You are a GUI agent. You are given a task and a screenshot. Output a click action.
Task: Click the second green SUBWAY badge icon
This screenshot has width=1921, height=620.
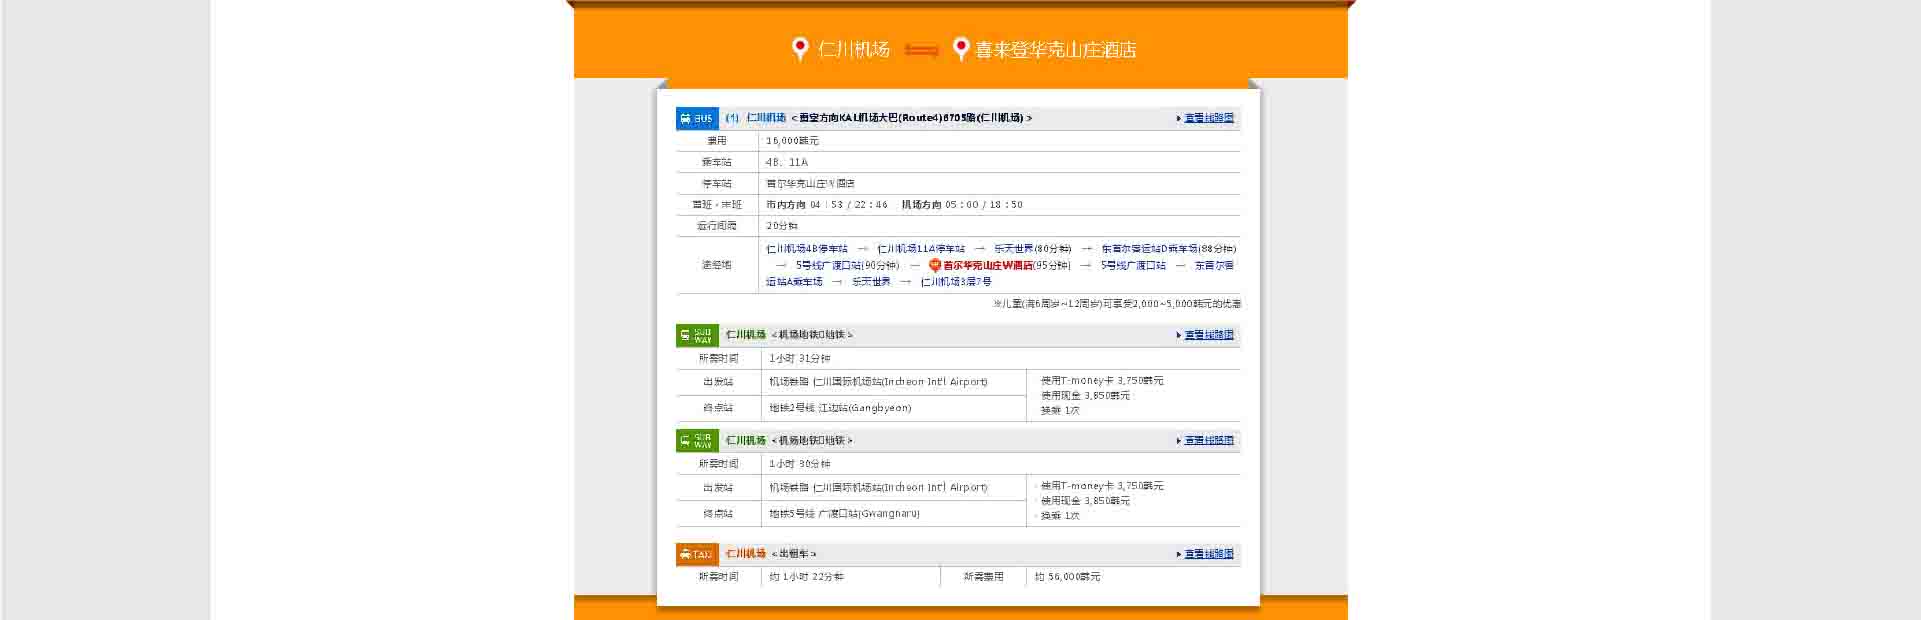click(x=697, y=440)
